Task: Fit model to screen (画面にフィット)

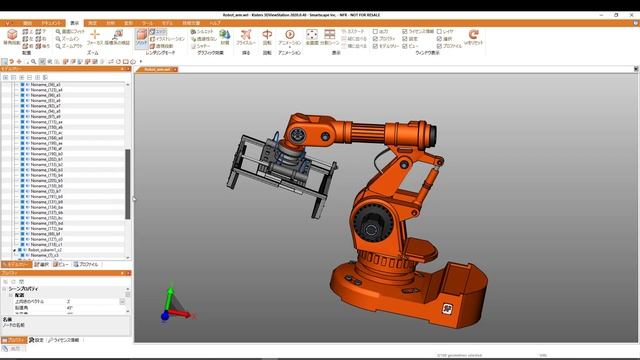Action: 70,31
